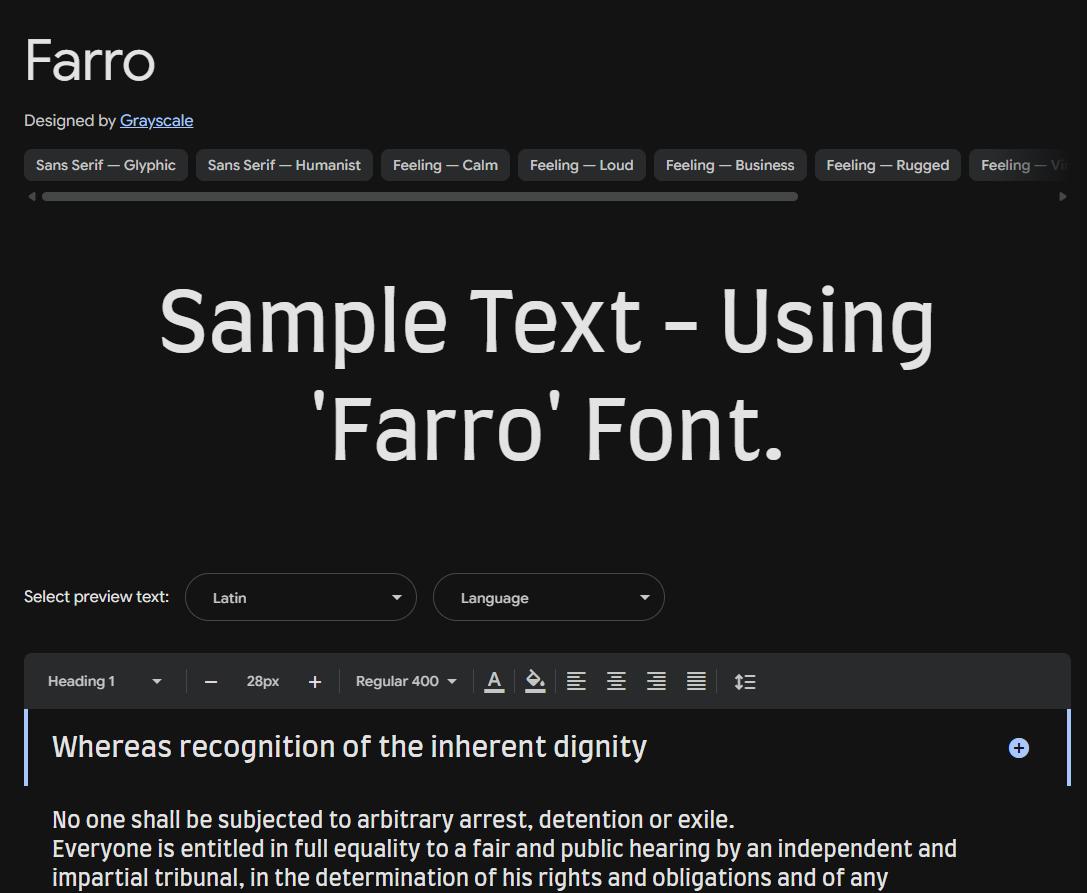Click the 'Everyone is entitled' paragraph line
The width and height of the screenshot is (1087, 893).
click(x=505, y=849)
